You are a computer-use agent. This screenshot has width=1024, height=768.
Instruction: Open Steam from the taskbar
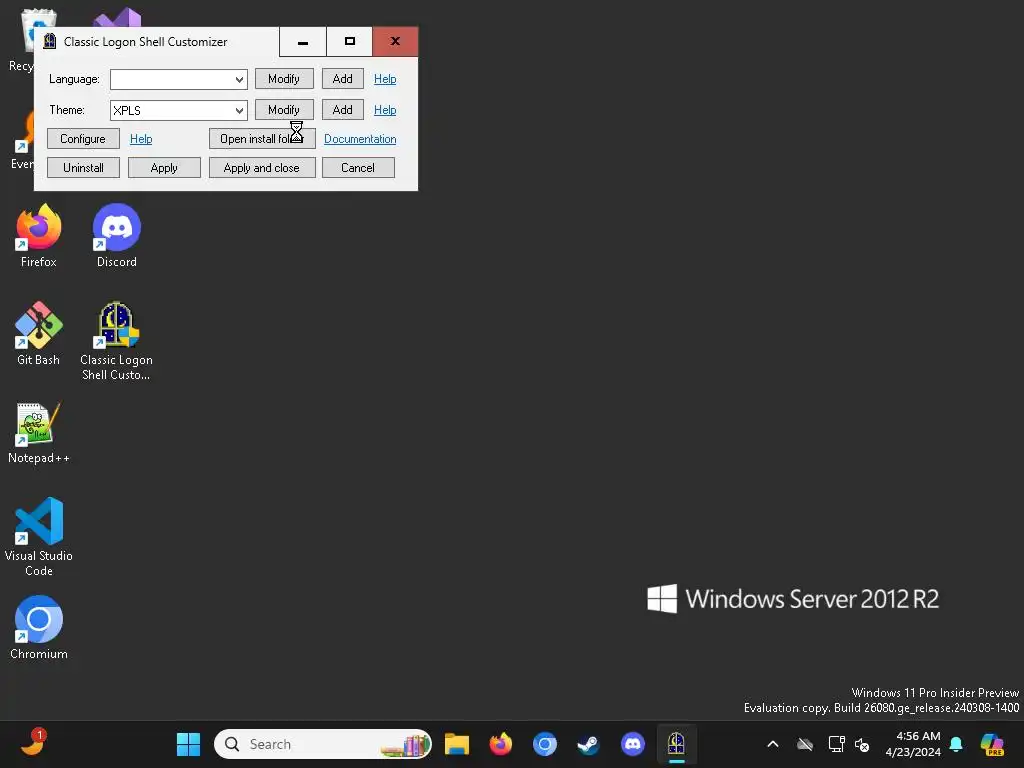coord(588,744)
